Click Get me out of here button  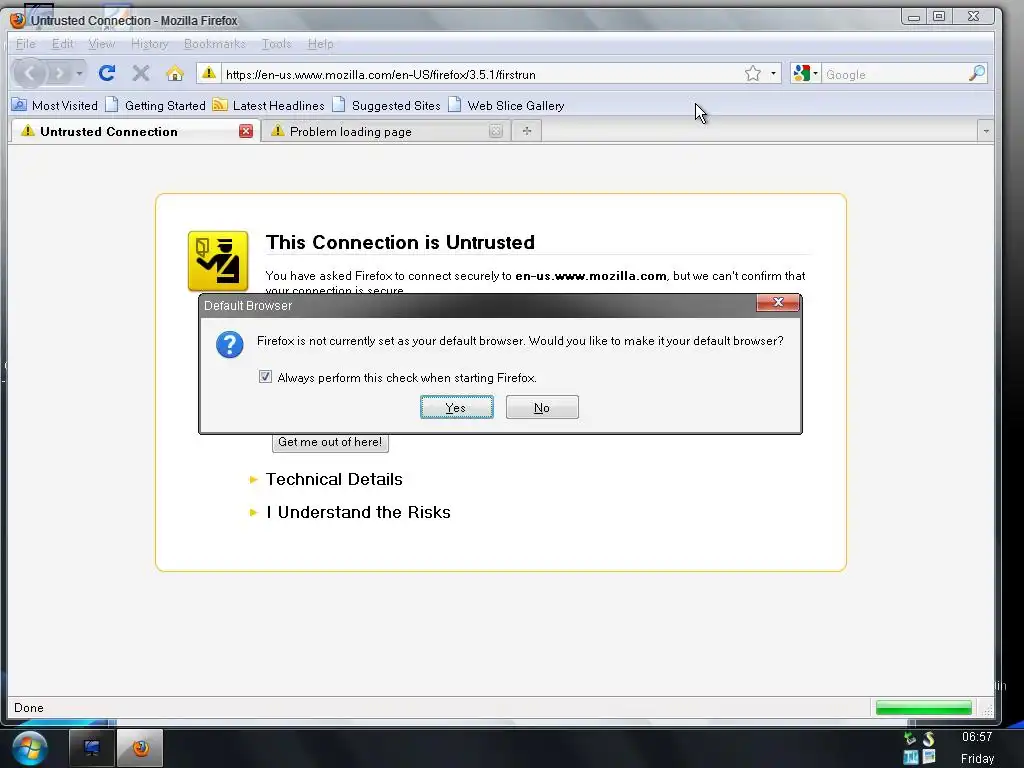(330, 442)
